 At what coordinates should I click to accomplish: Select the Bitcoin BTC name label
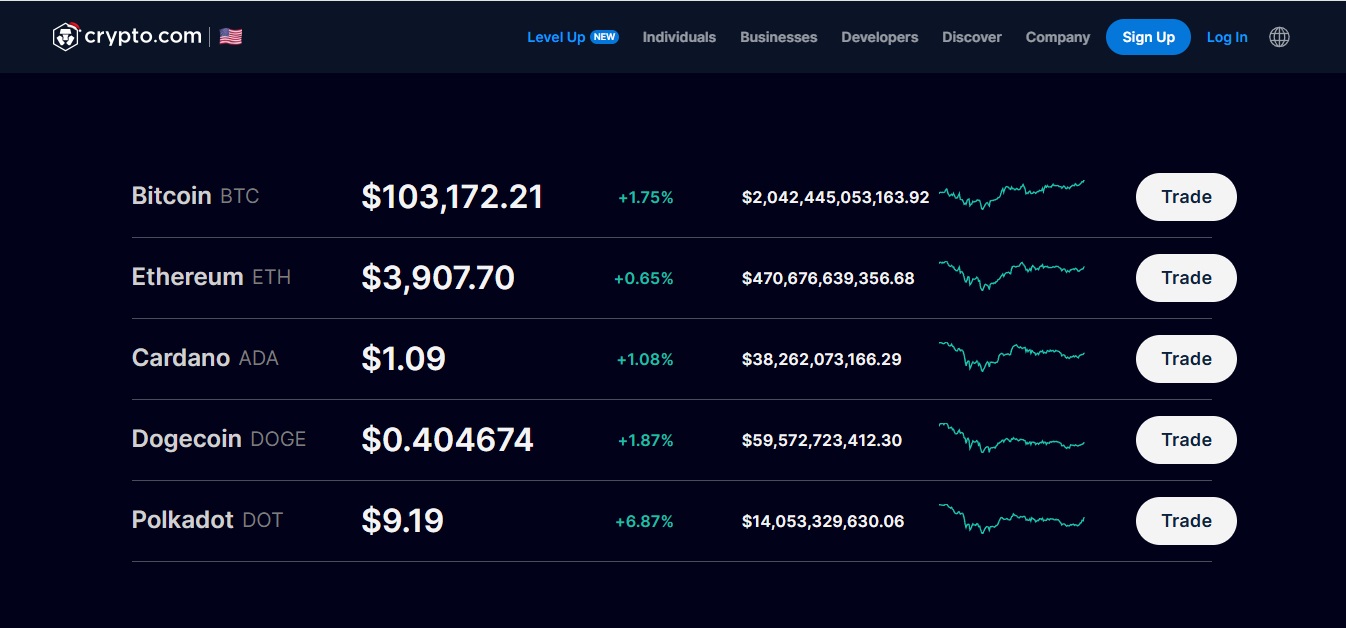coord(196,196)
